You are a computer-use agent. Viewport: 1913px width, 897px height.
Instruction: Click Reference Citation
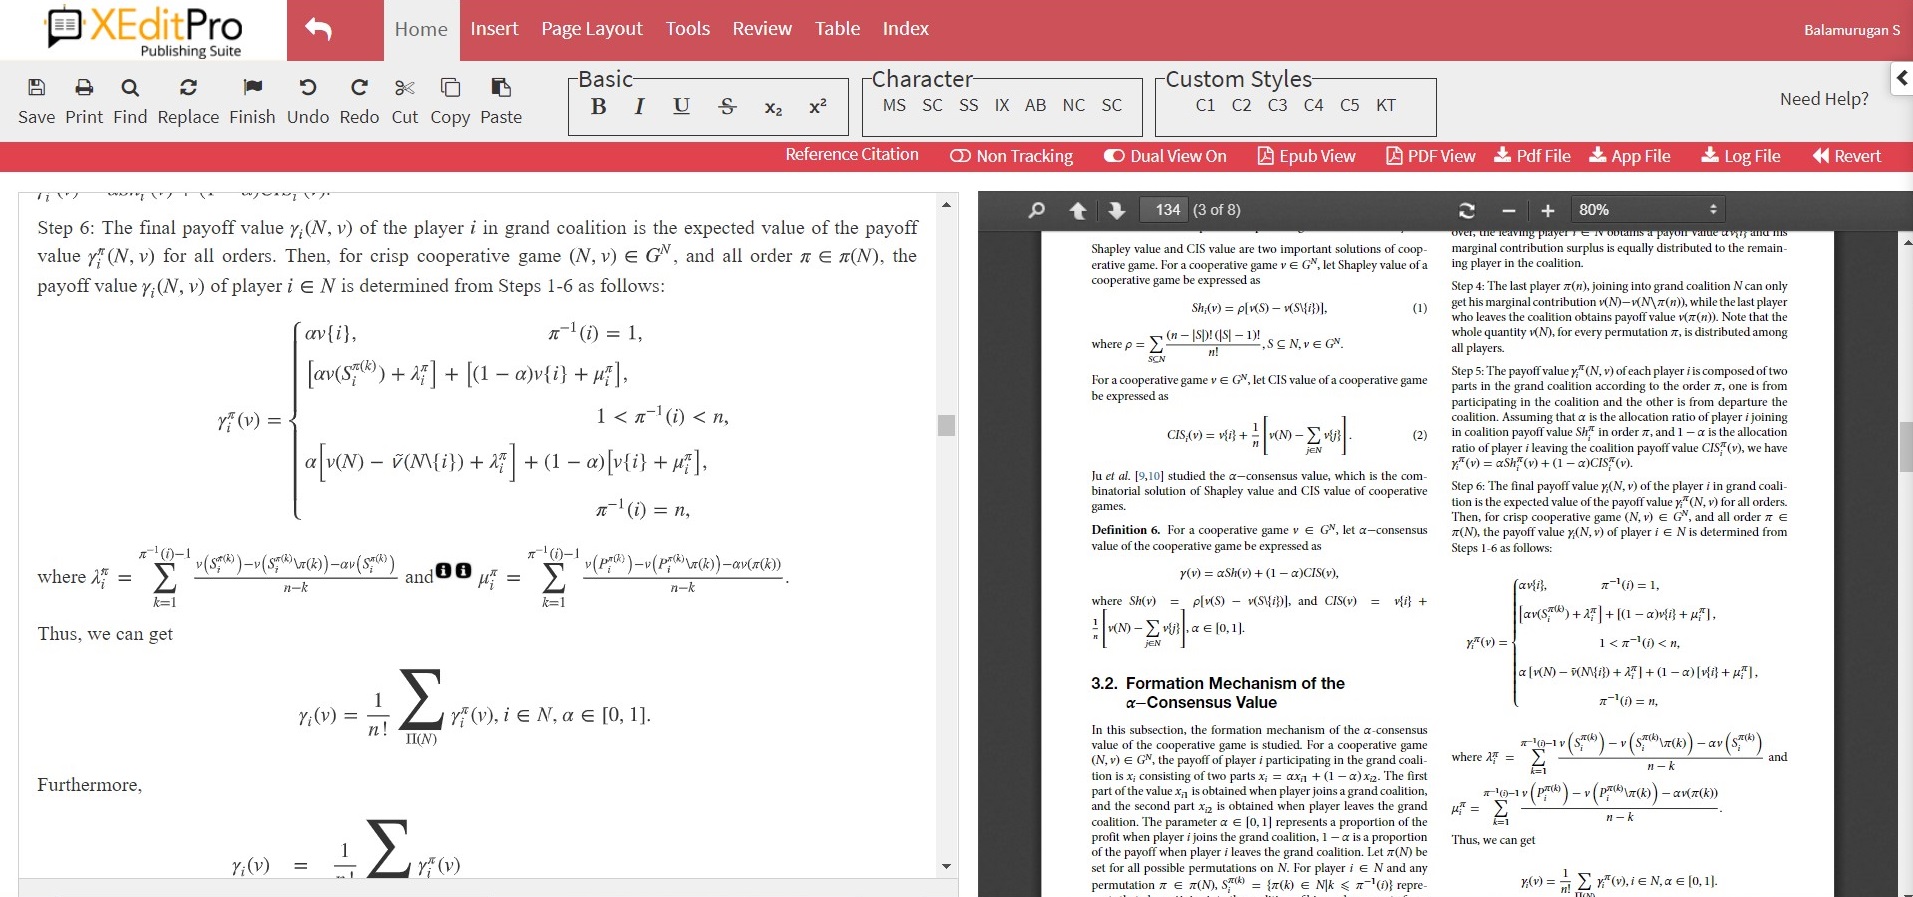point(852,154)
